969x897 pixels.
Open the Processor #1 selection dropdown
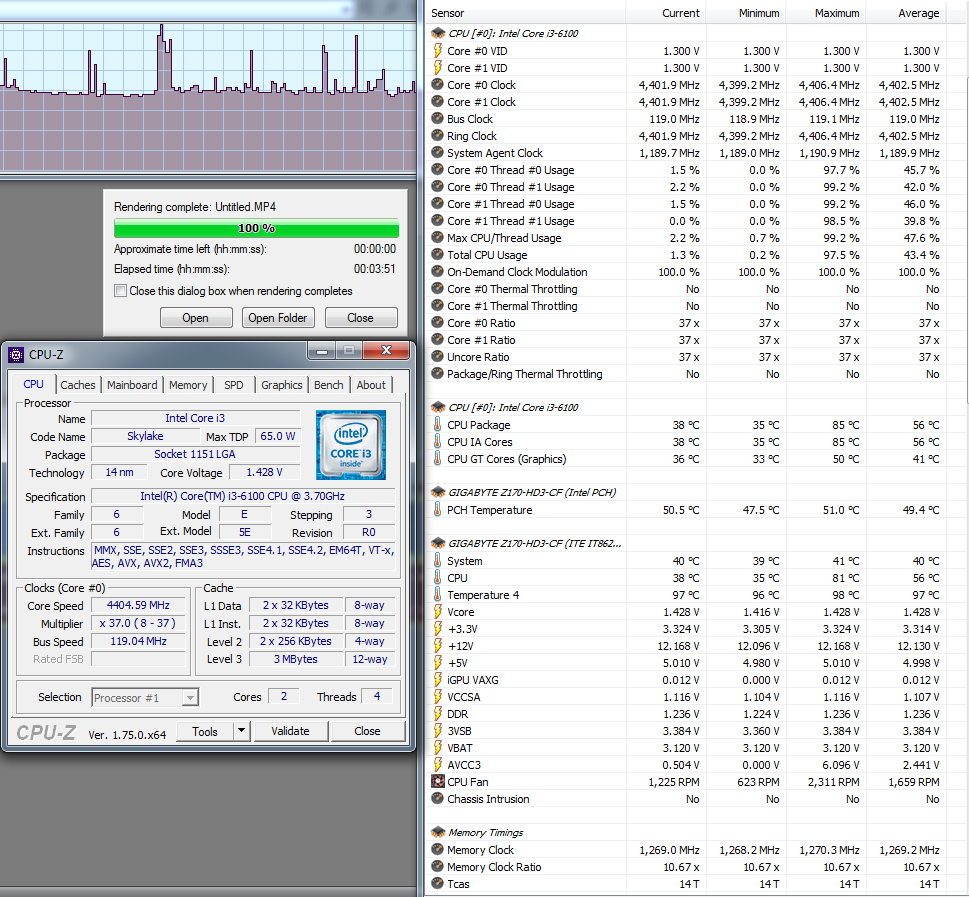click(190, 698)
